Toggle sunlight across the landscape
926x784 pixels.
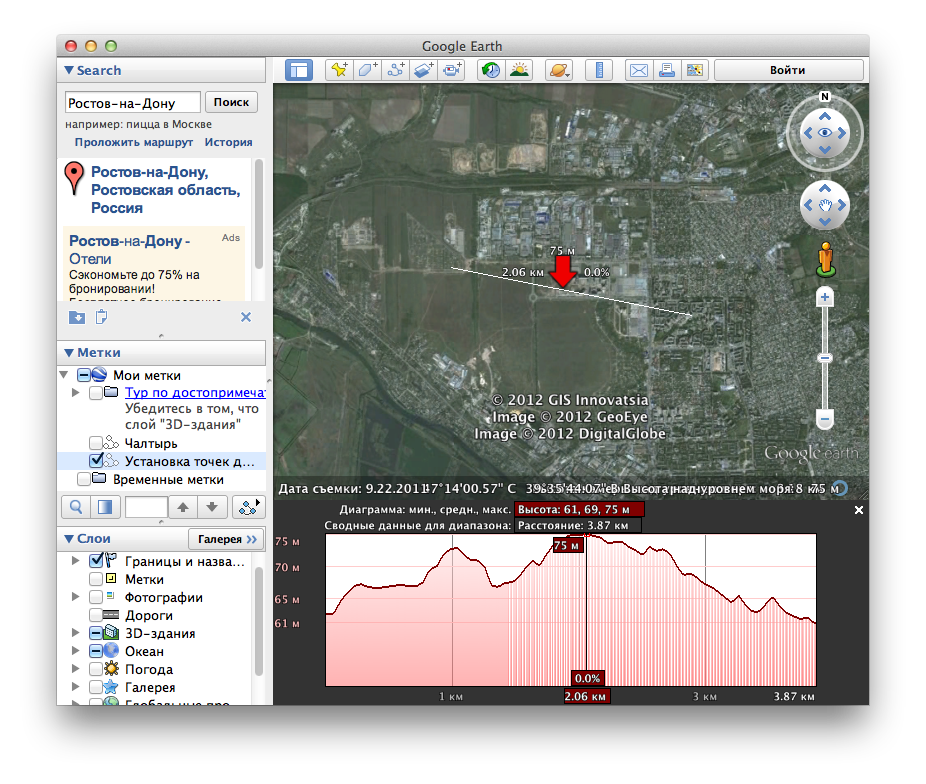tap(519, 70)
